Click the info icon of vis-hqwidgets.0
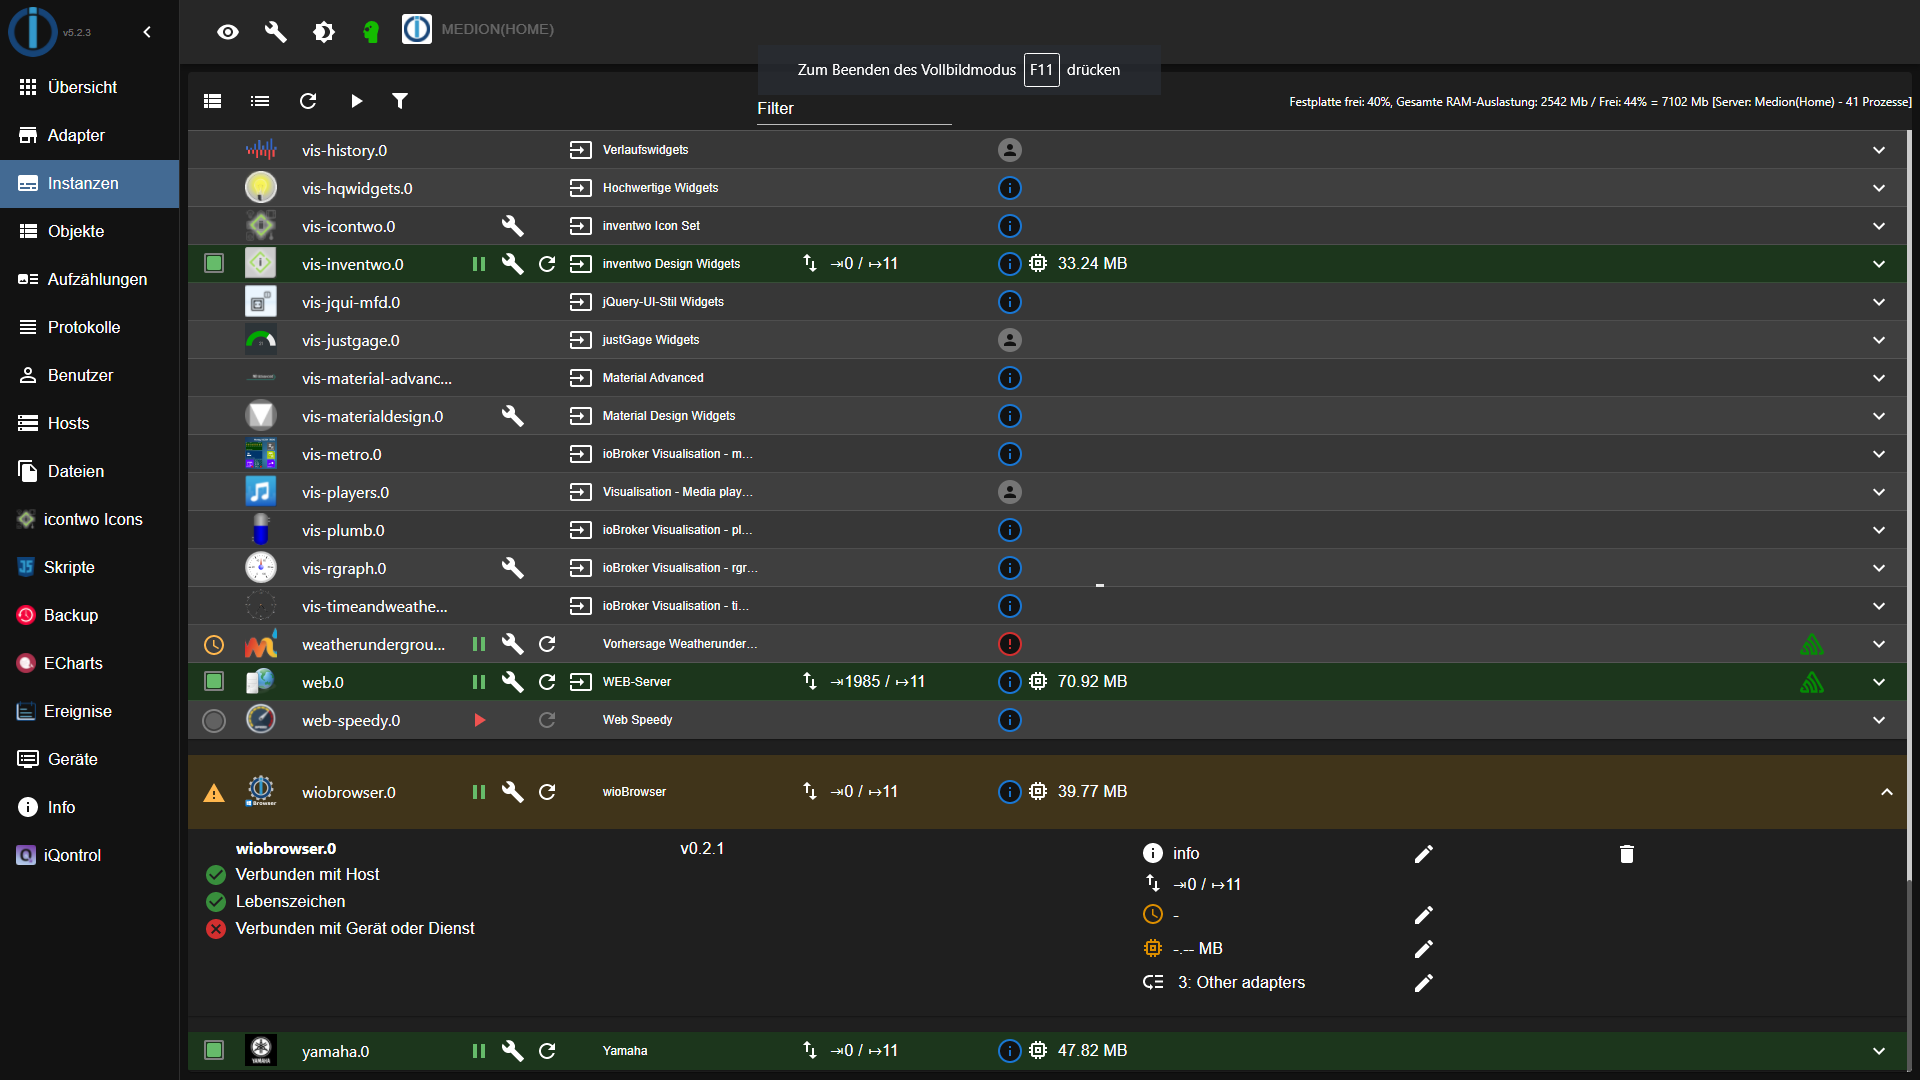The width and height of the screenshot is (1920, 1080). [1010, 188]
